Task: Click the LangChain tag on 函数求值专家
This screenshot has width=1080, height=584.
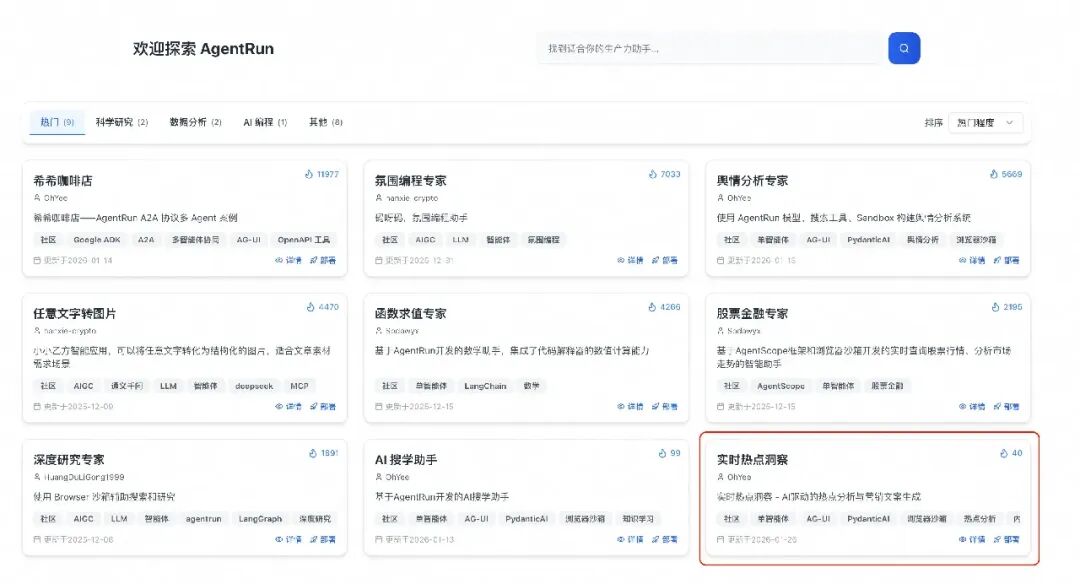Action: 486,385
